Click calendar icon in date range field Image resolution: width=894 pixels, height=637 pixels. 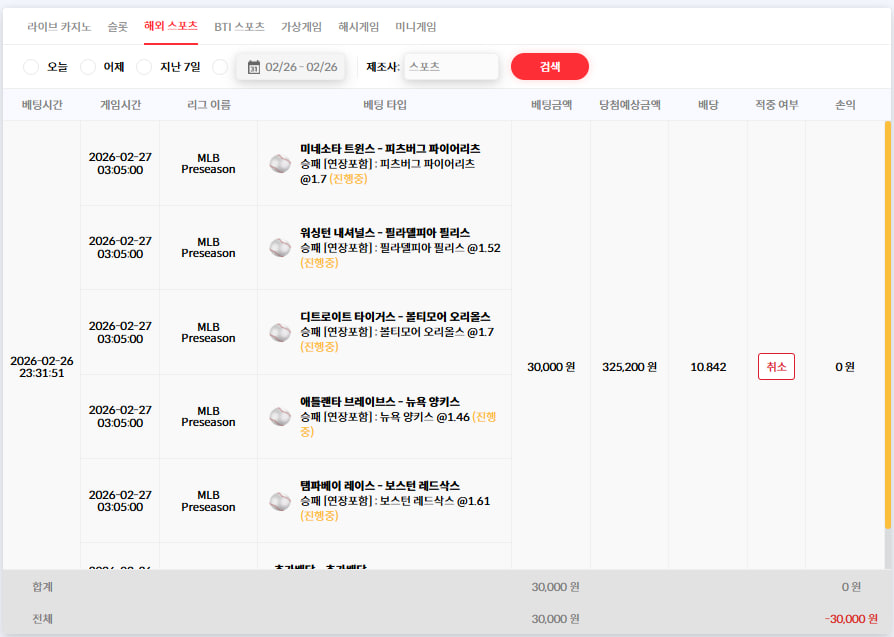tap(254, 67)
